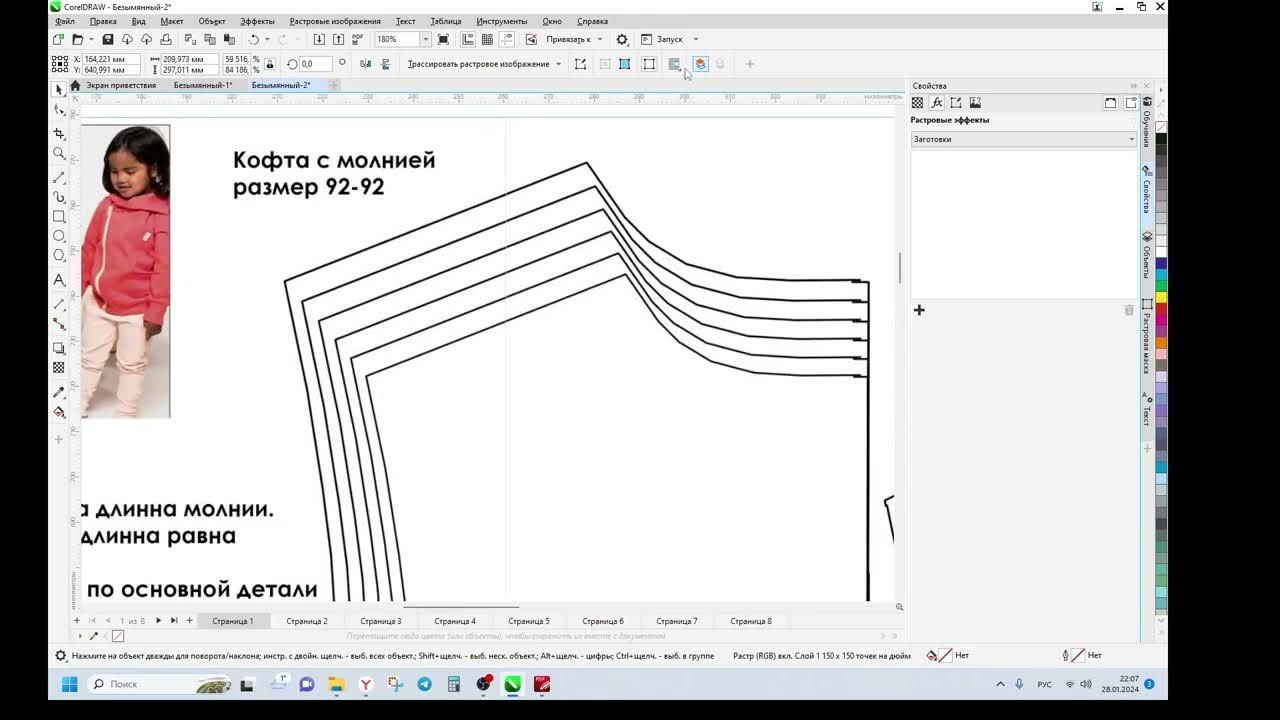The width and height of the screenshot is (1280, 720).
Task: Click the Export icon in toolbar
Action: pyautogui.click(x=338, y=39)
